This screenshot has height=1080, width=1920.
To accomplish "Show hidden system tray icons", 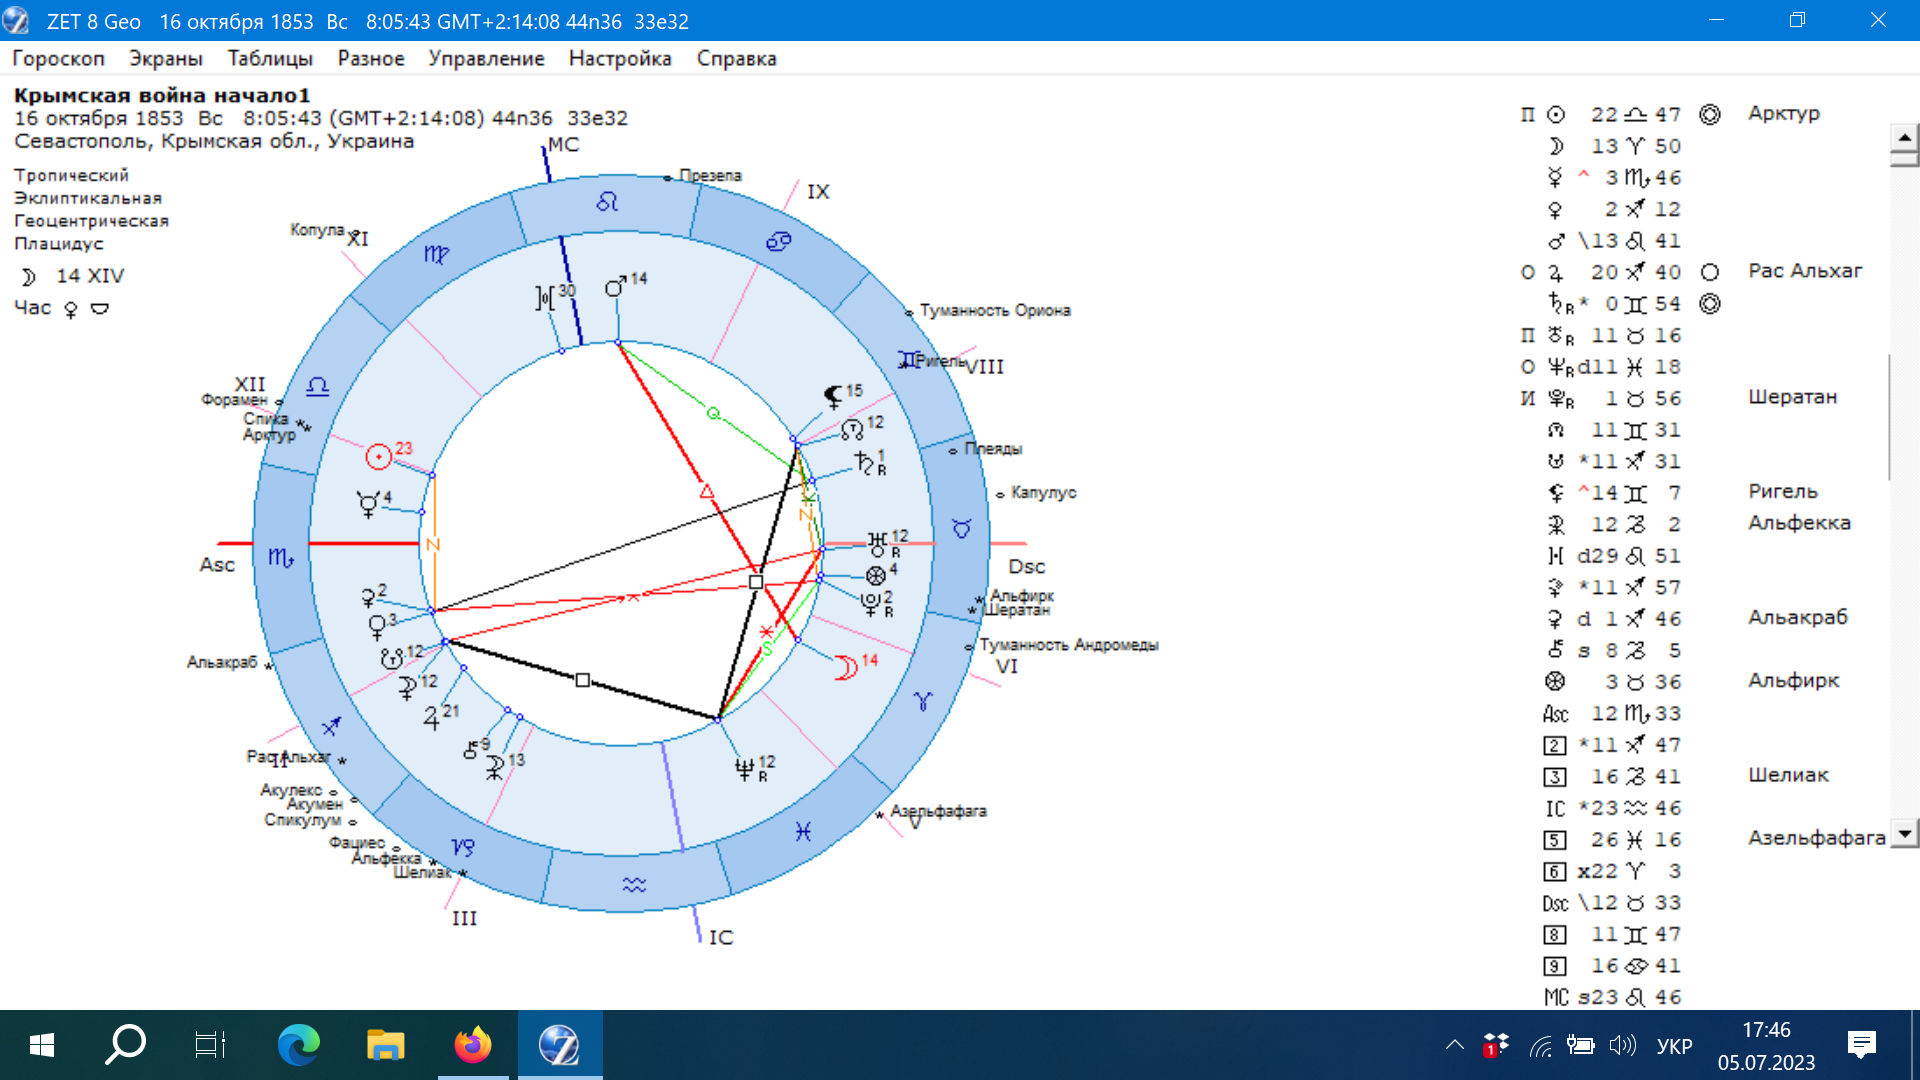I will 1455,1046.
